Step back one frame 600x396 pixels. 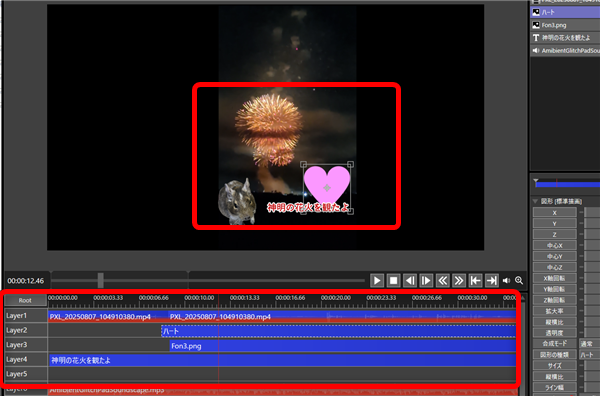click(410, 280)
